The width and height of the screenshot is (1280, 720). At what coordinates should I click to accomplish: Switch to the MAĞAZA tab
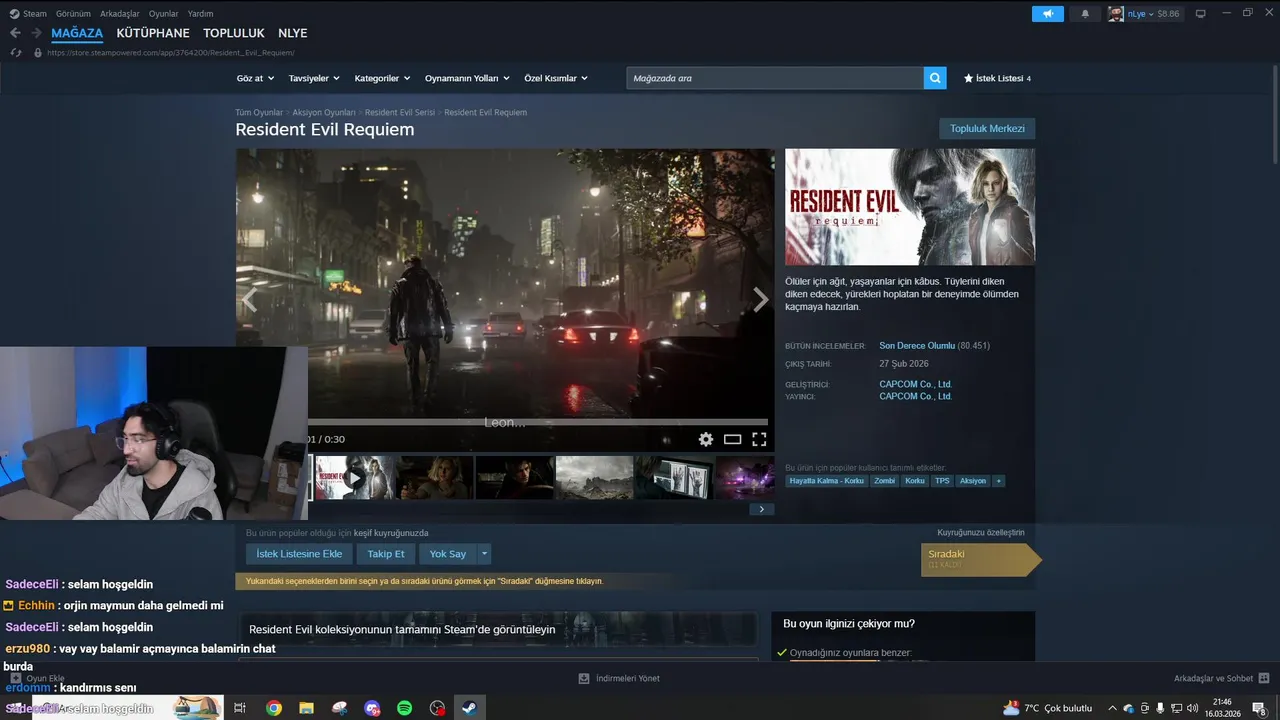point(77,33)
